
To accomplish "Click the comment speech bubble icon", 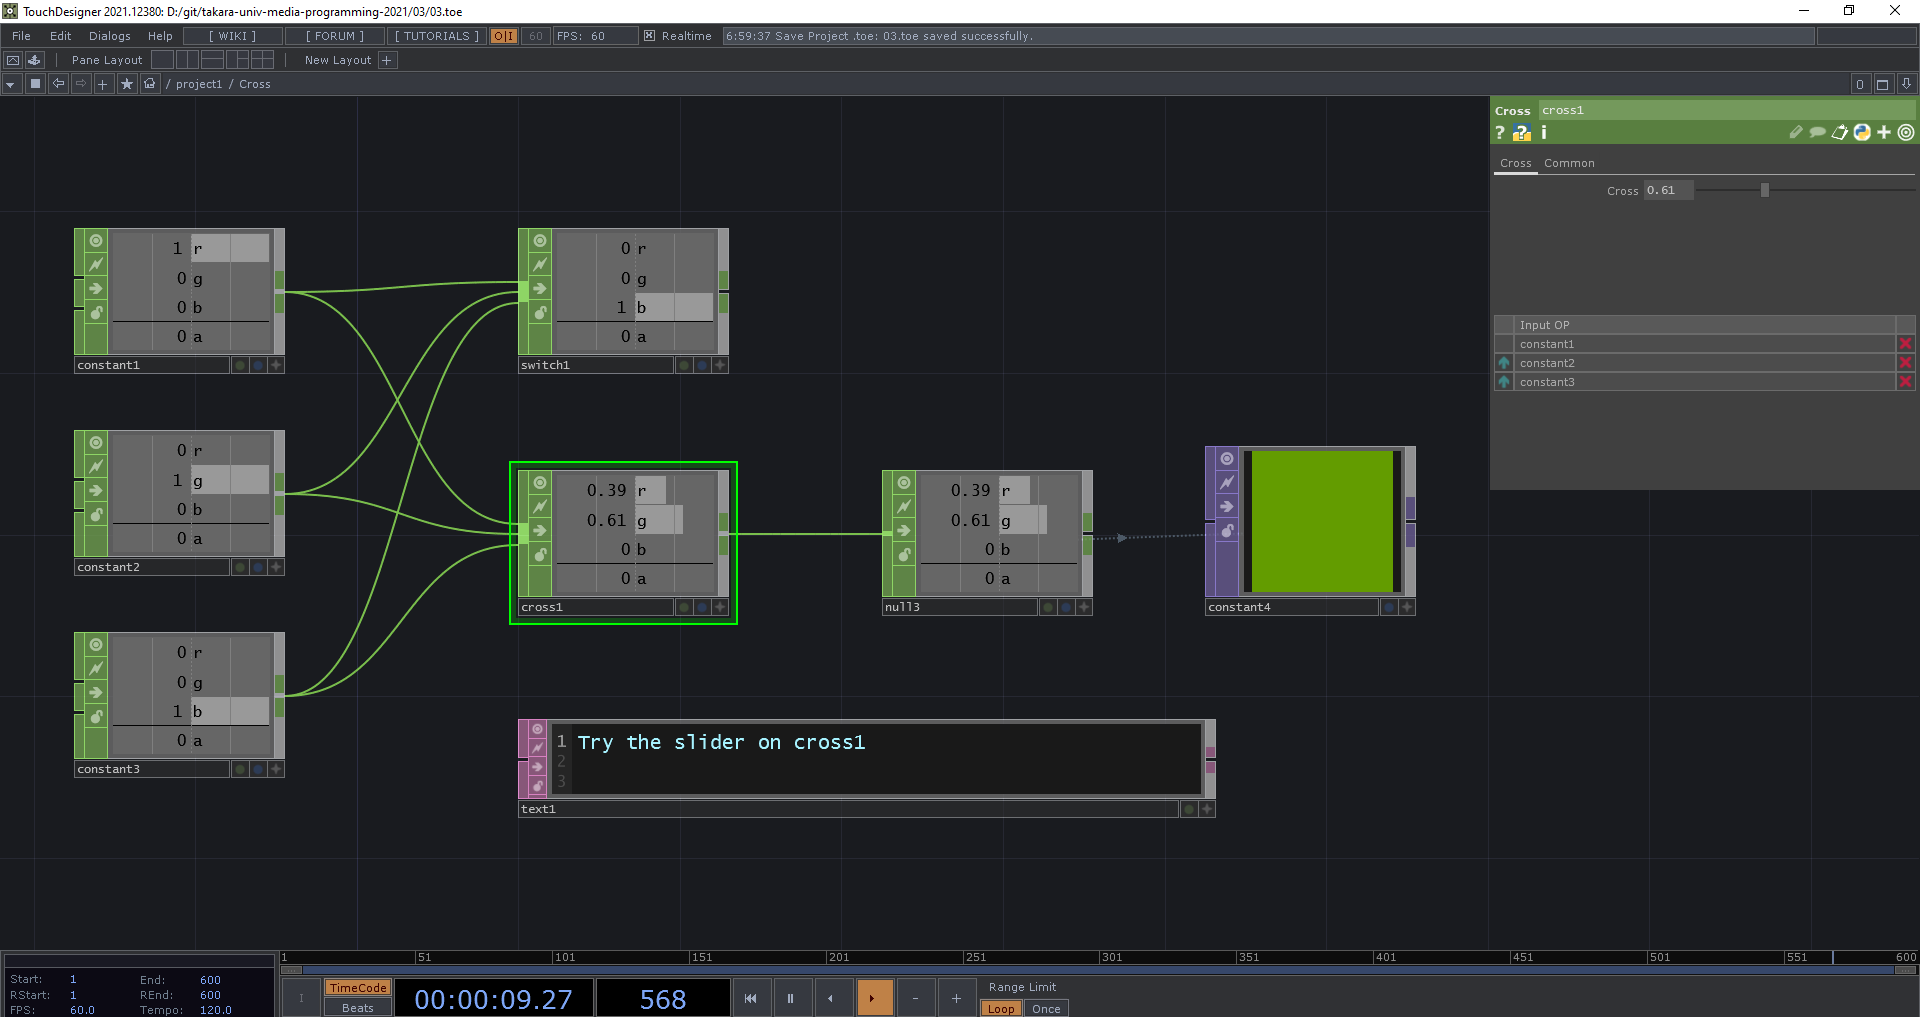I will [1817, 133].
